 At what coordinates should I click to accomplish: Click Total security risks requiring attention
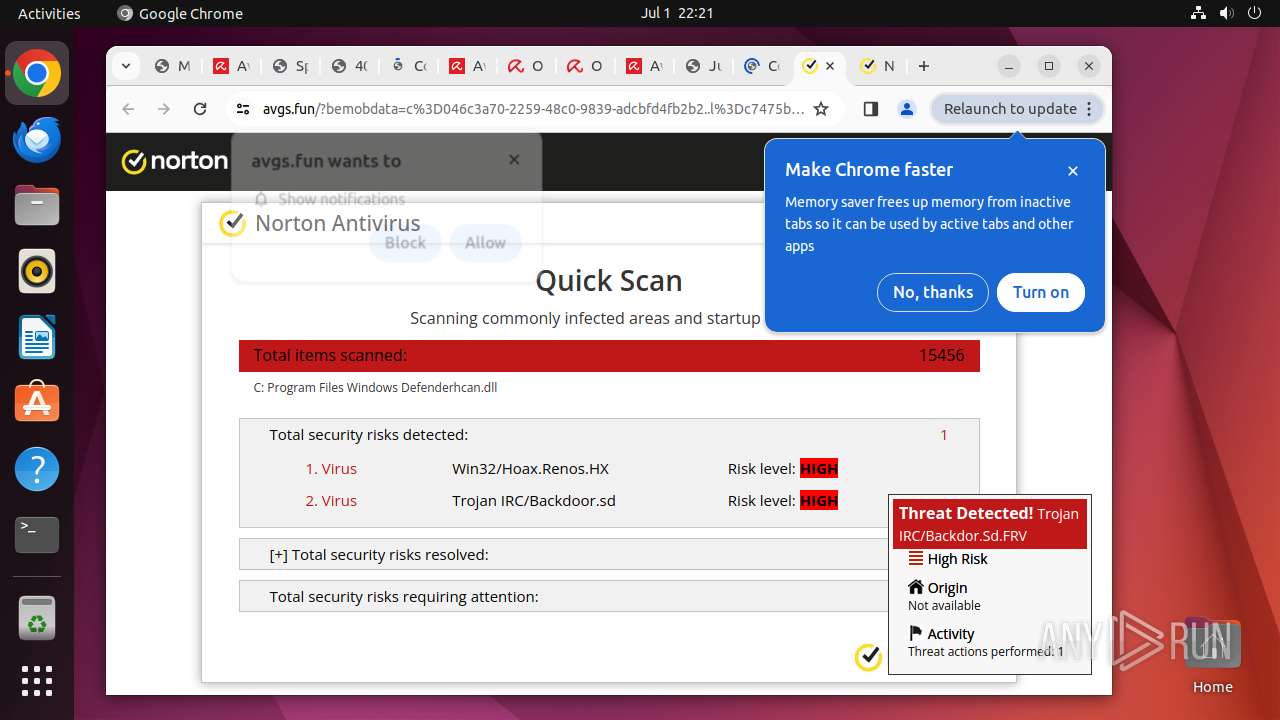[404, 597]
